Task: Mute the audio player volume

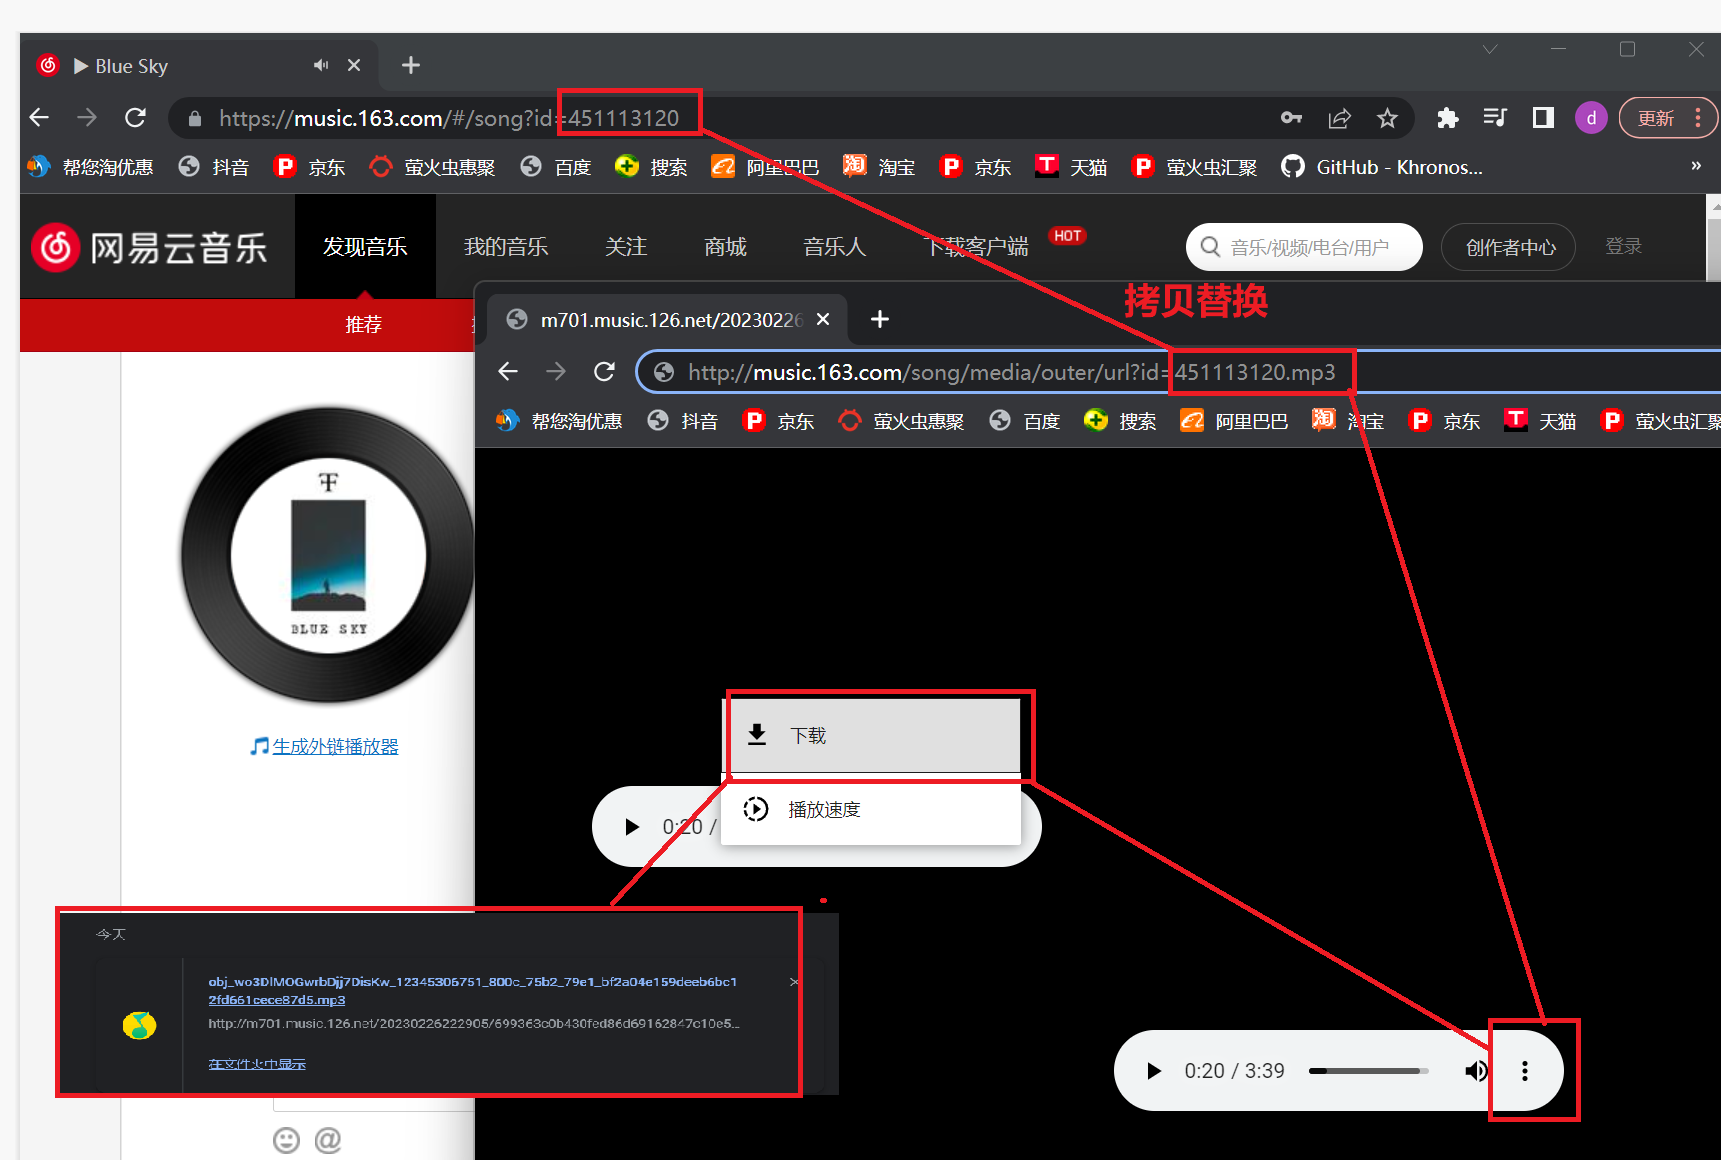Action: coord(1475,1071)
